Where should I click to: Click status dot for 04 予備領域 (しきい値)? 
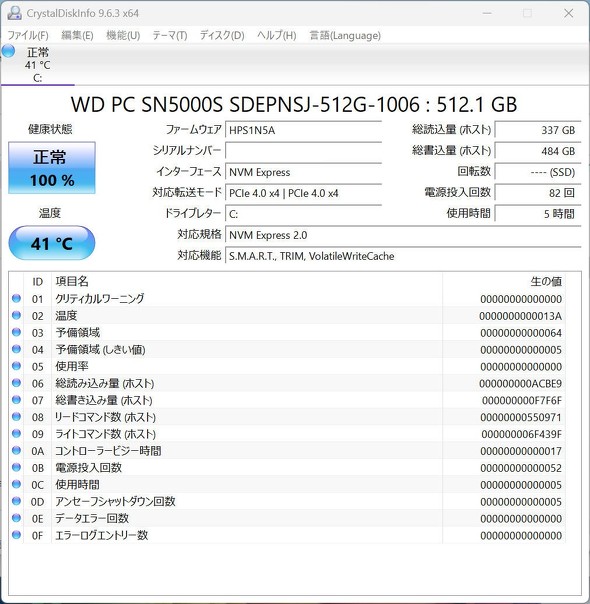16,349
